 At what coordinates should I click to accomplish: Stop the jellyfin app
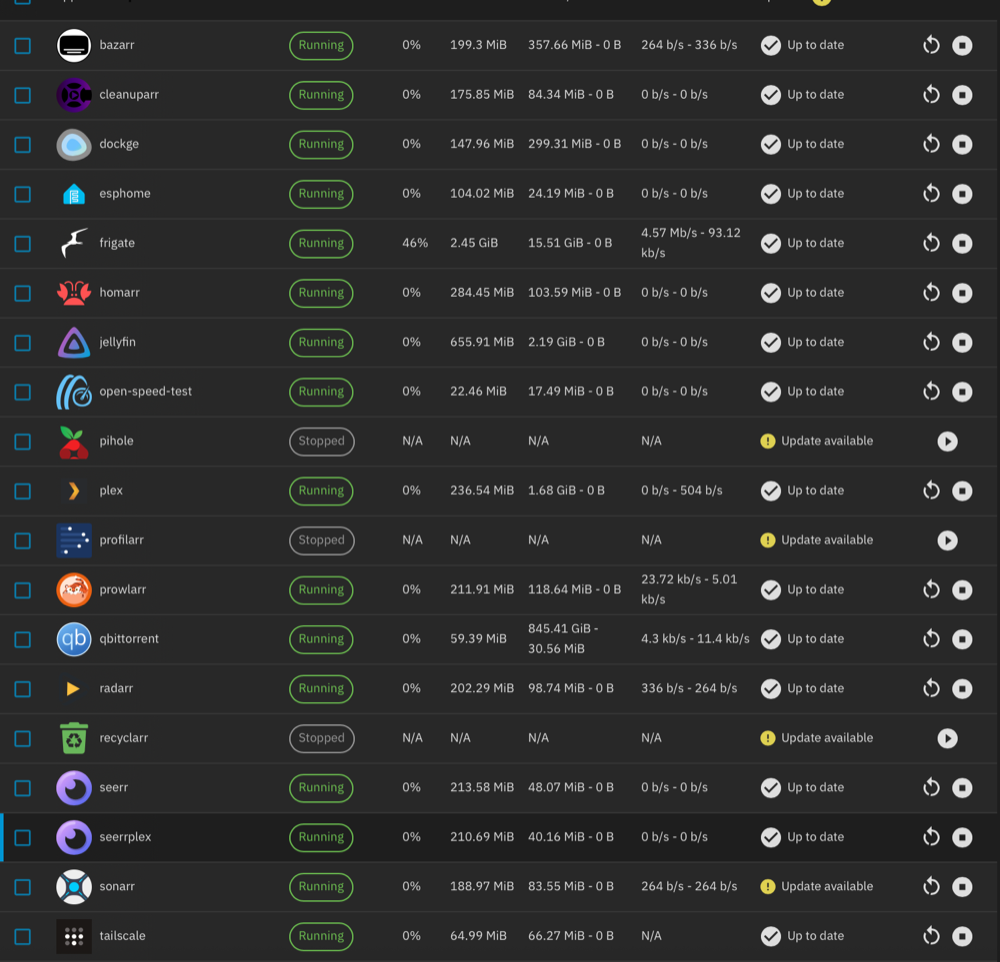[962, 343]
